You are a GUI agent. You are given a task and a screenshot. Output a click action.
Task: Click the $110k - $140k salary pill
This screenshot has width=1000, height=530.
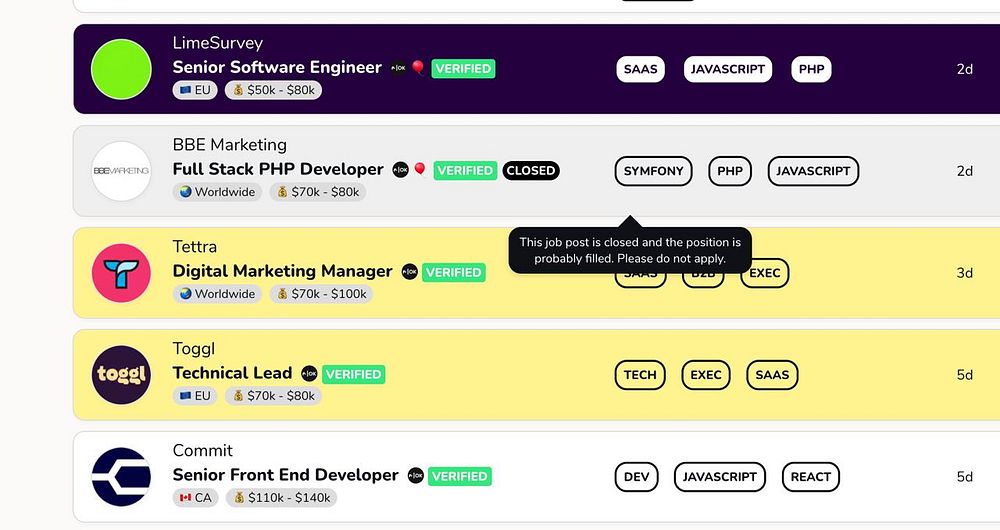point(281,498)
